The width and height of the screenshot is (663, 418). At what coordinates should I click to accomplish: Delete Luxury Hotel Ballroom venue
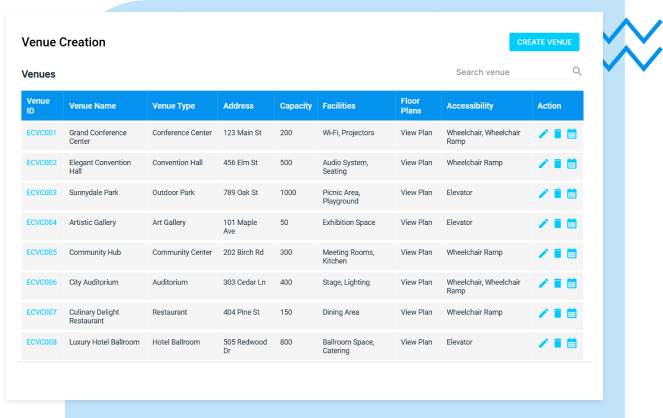click(x=558, y=343)
